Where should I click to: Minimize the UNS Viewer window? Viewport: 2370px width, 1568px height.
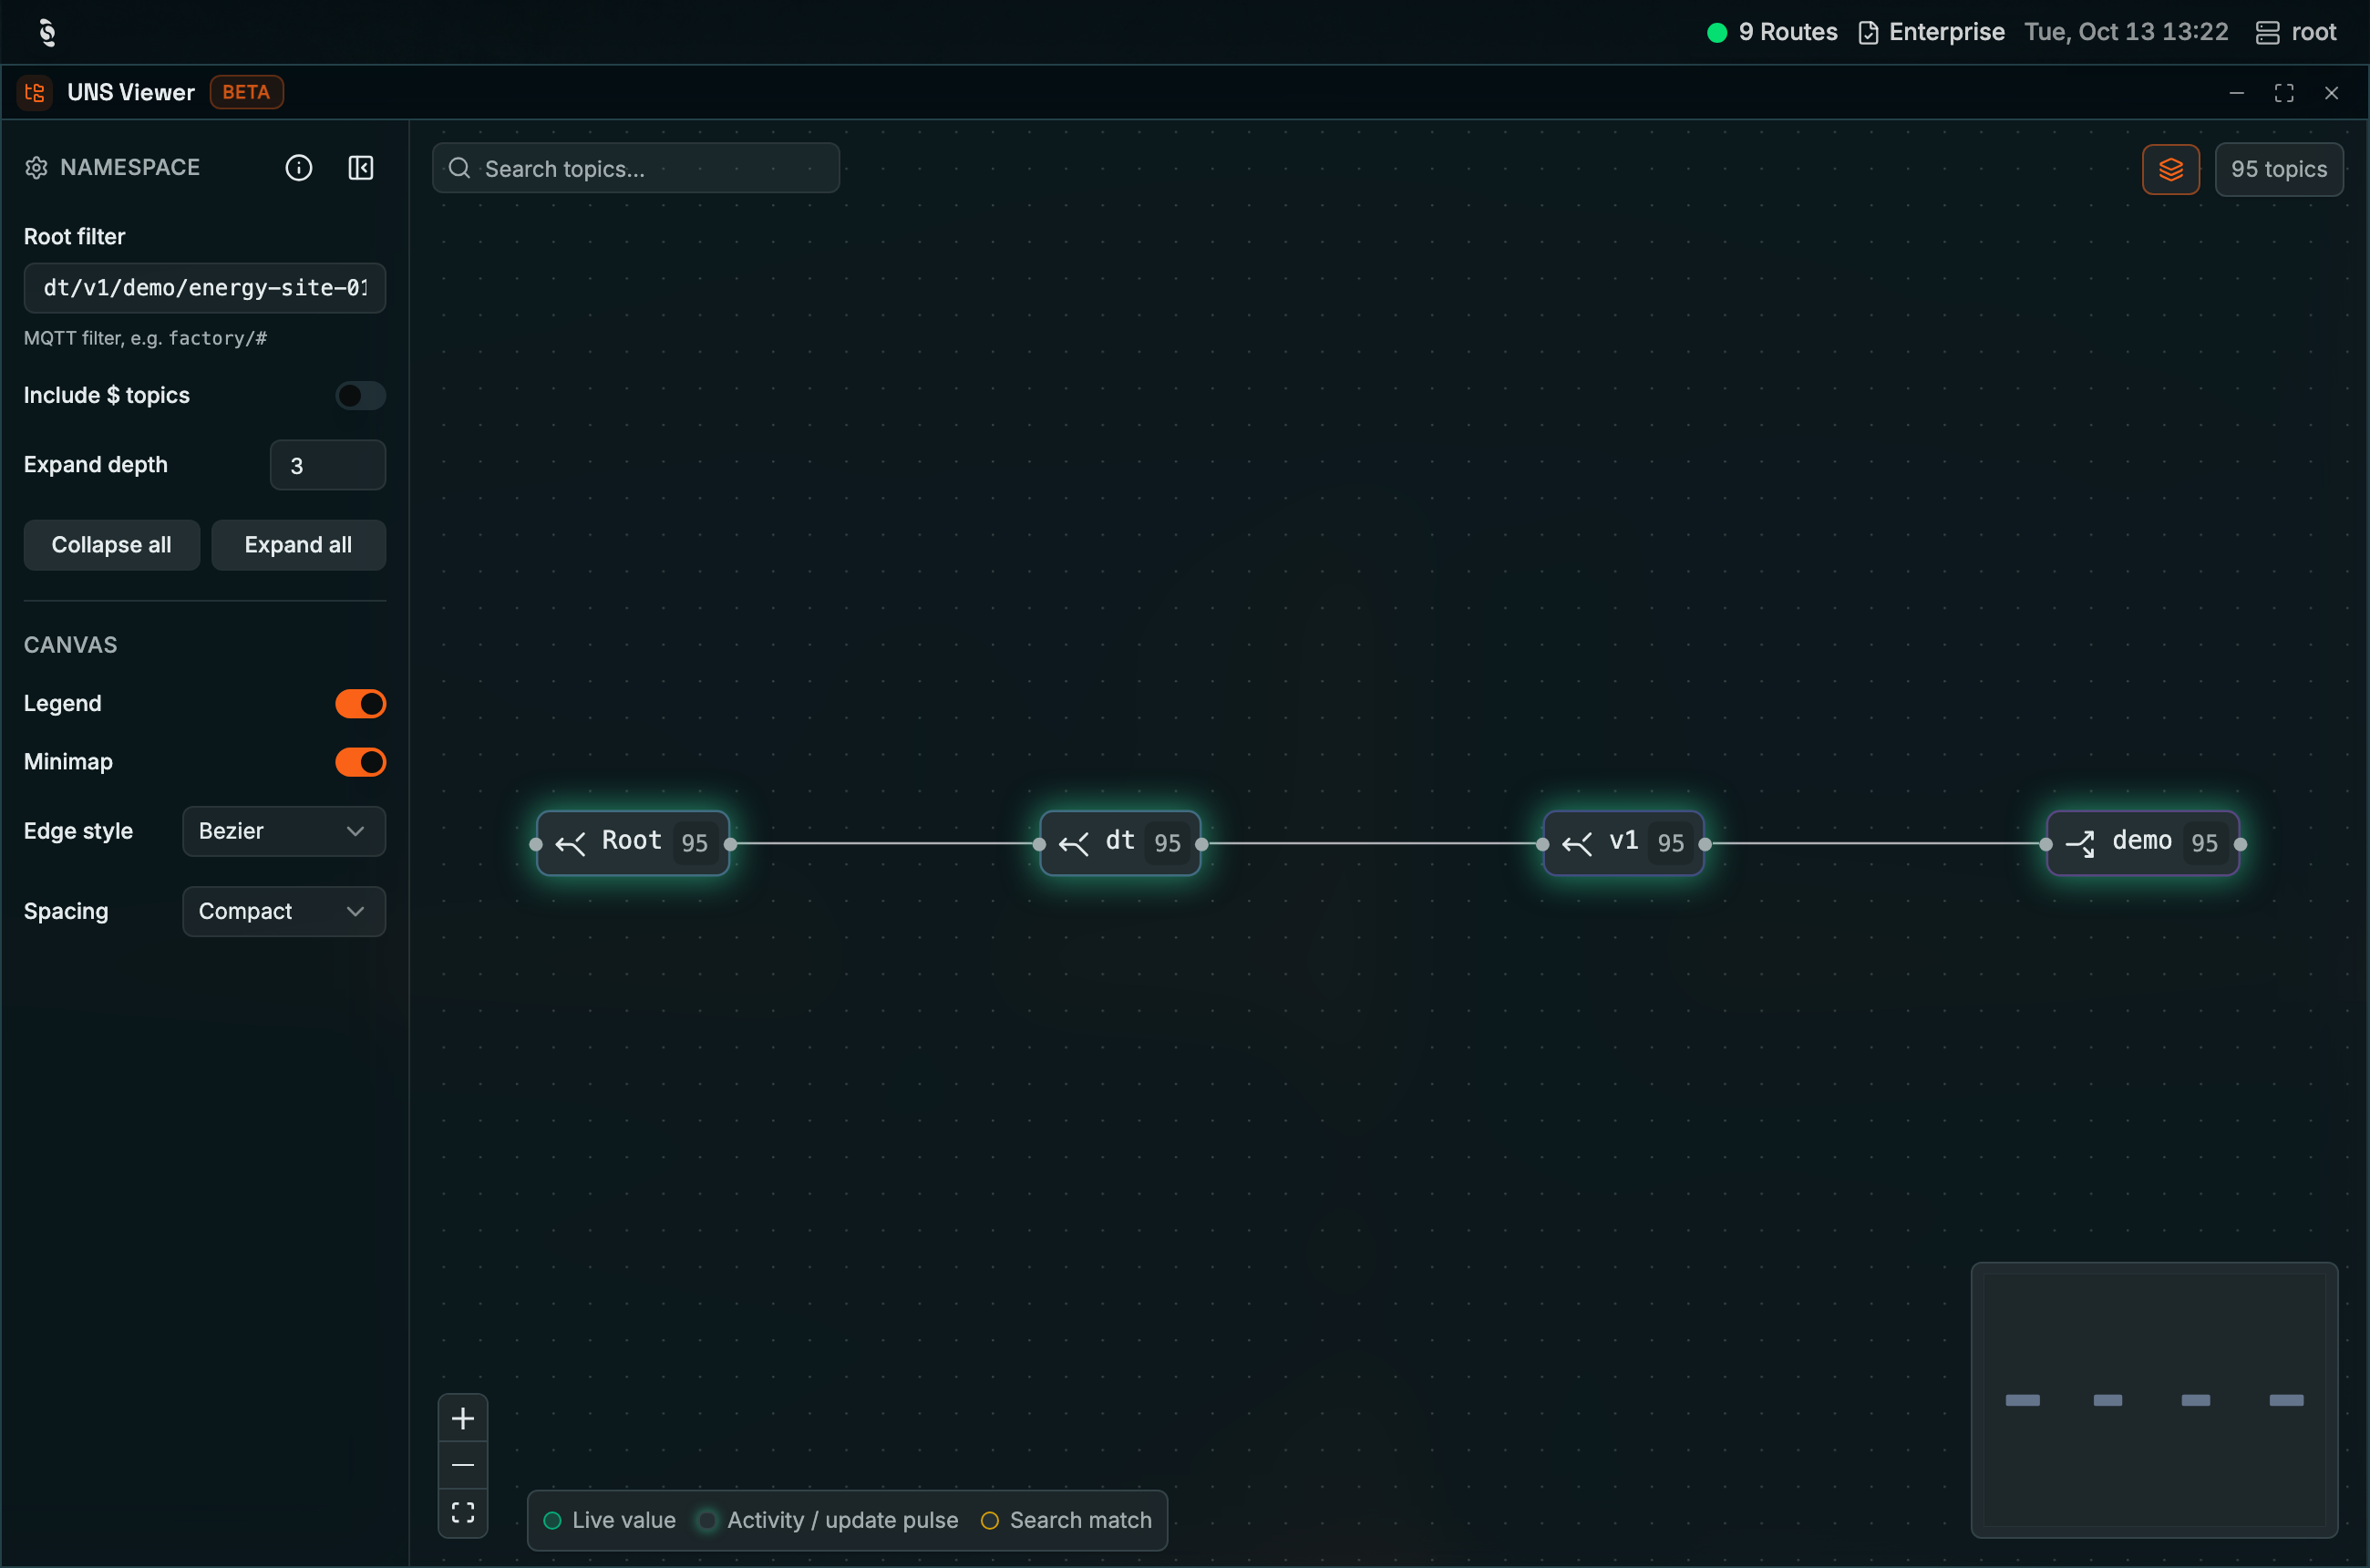tap(2237, 93)
